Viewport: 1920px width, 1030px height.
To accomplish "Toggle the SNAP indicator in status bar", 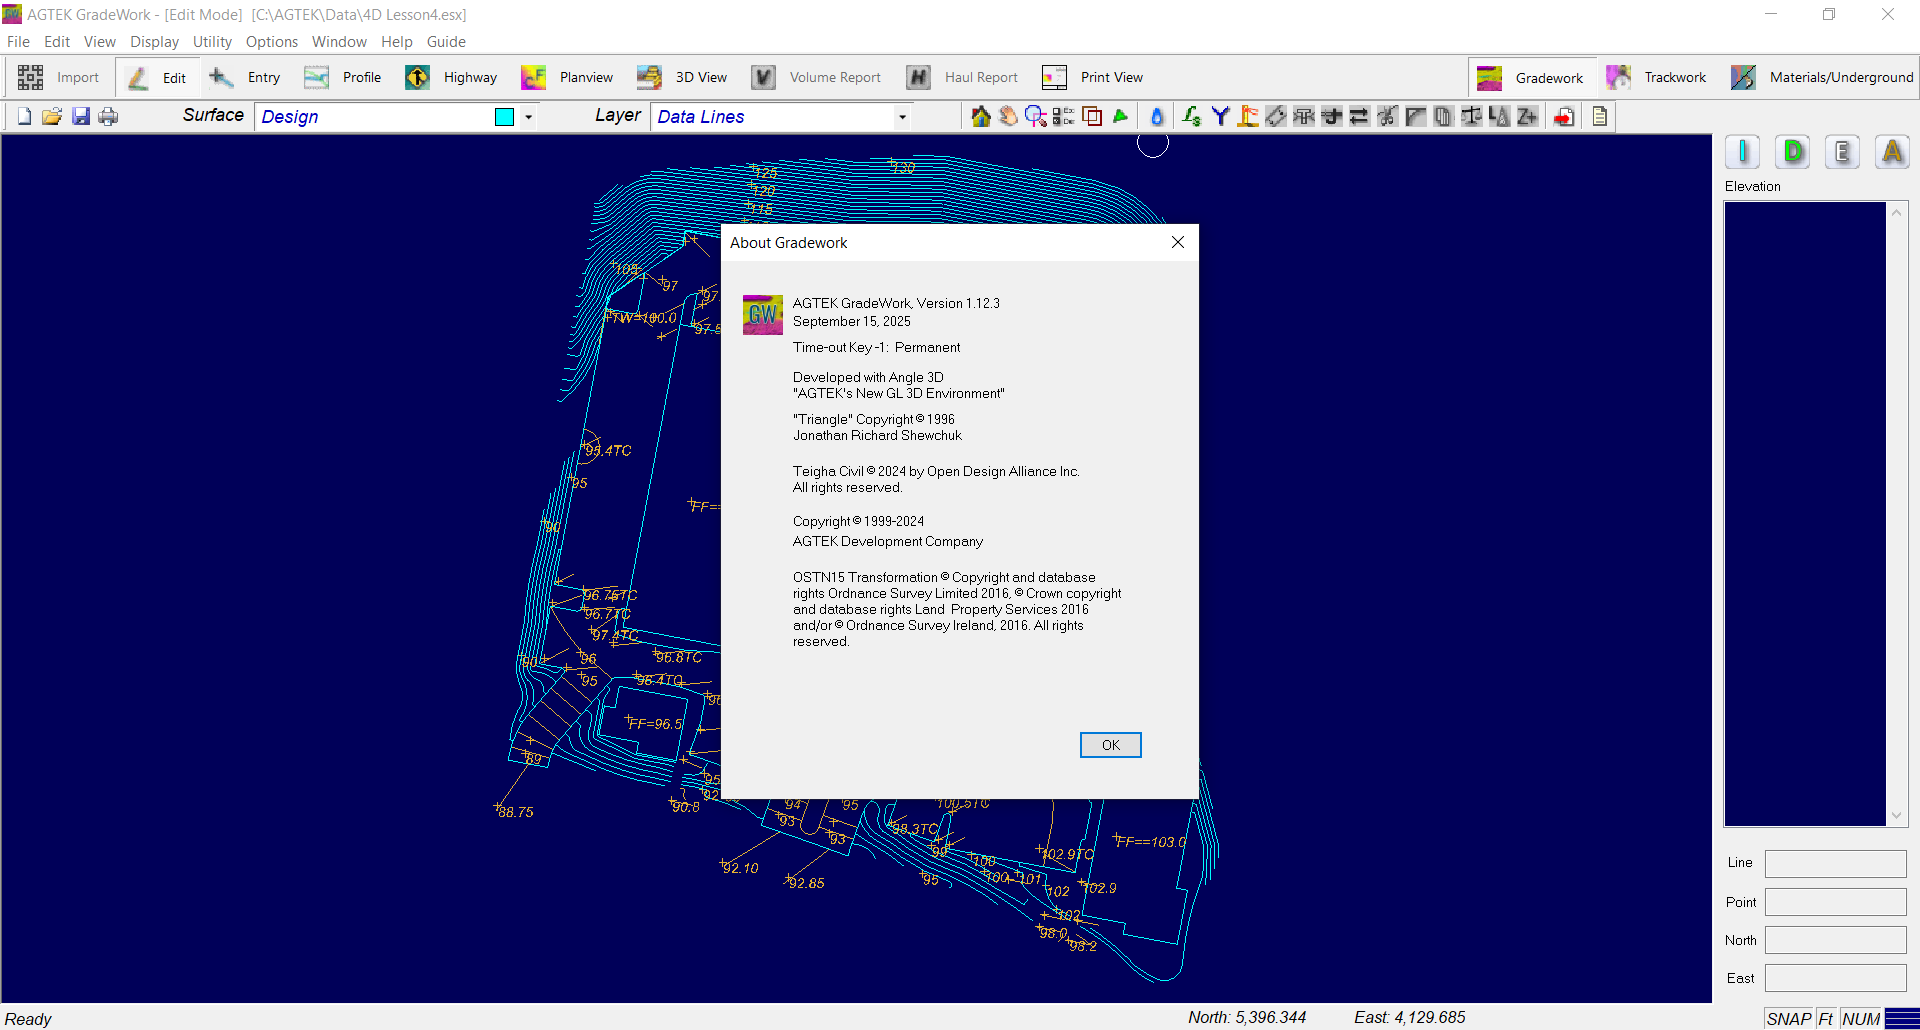I will [1788, 1018].
